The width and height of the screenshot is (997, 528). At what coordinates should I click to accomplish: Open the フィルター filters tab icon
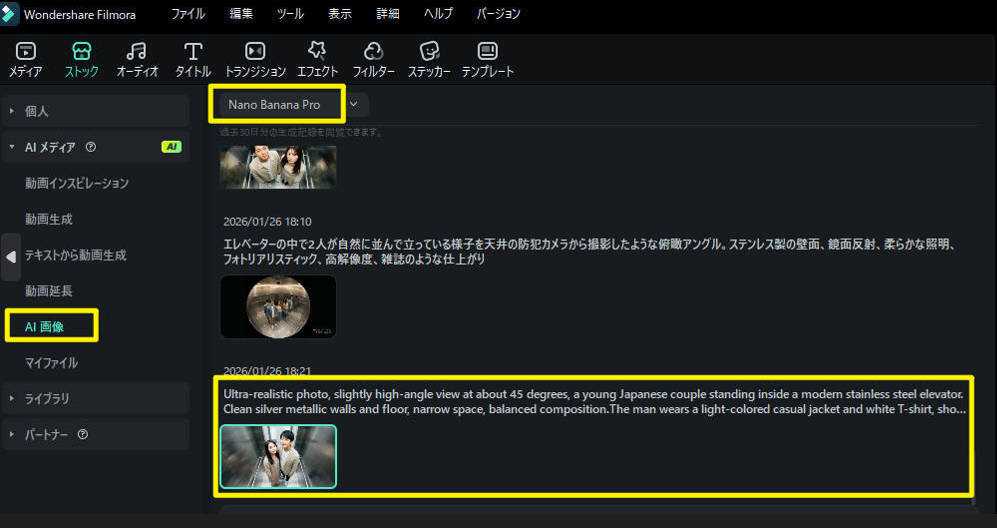tap(373, 51)
